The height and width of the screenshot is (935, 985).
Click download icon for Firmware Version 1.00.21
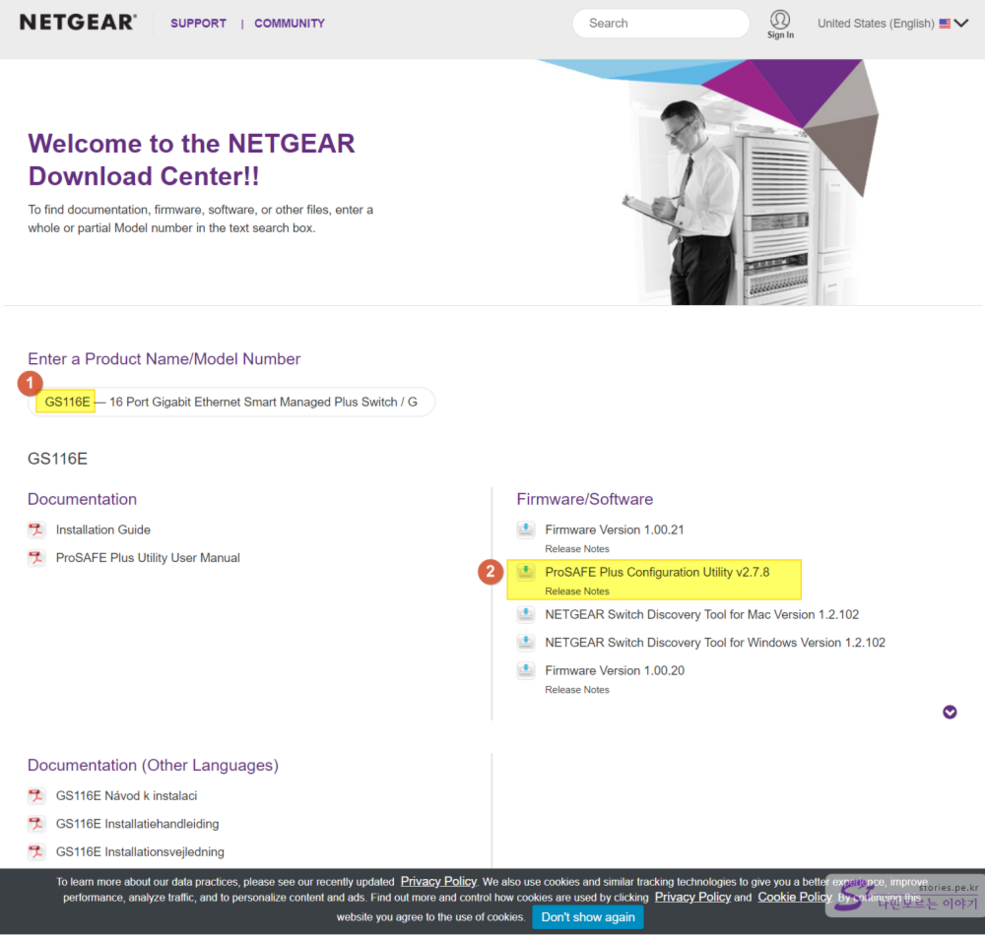point(526,530)
